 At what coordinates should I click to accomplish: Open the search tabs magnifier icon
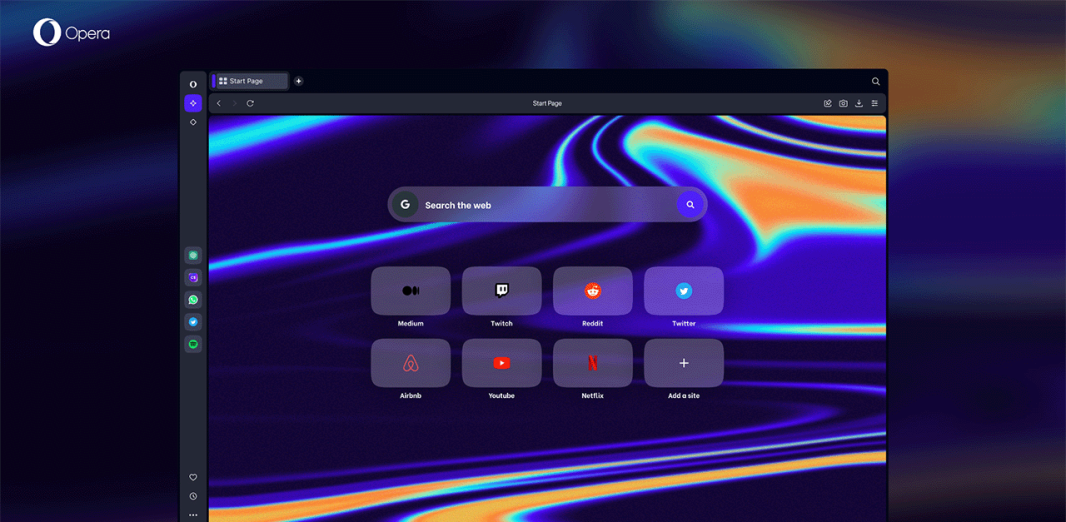point(876,81)
